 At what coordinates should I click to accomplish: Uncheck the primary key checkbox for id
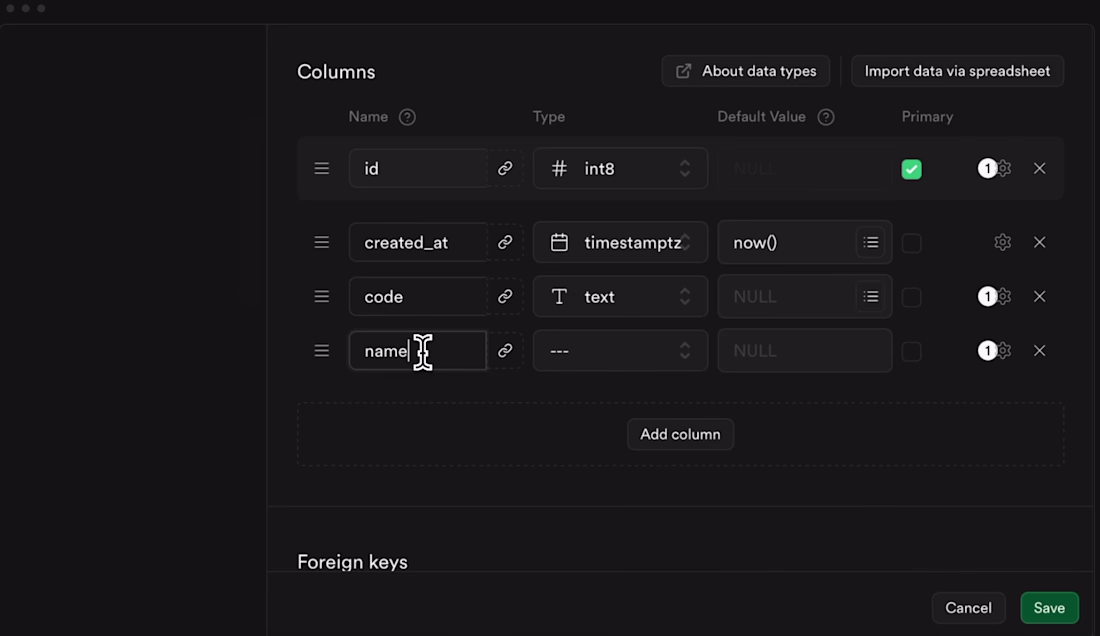pos(911,170)
